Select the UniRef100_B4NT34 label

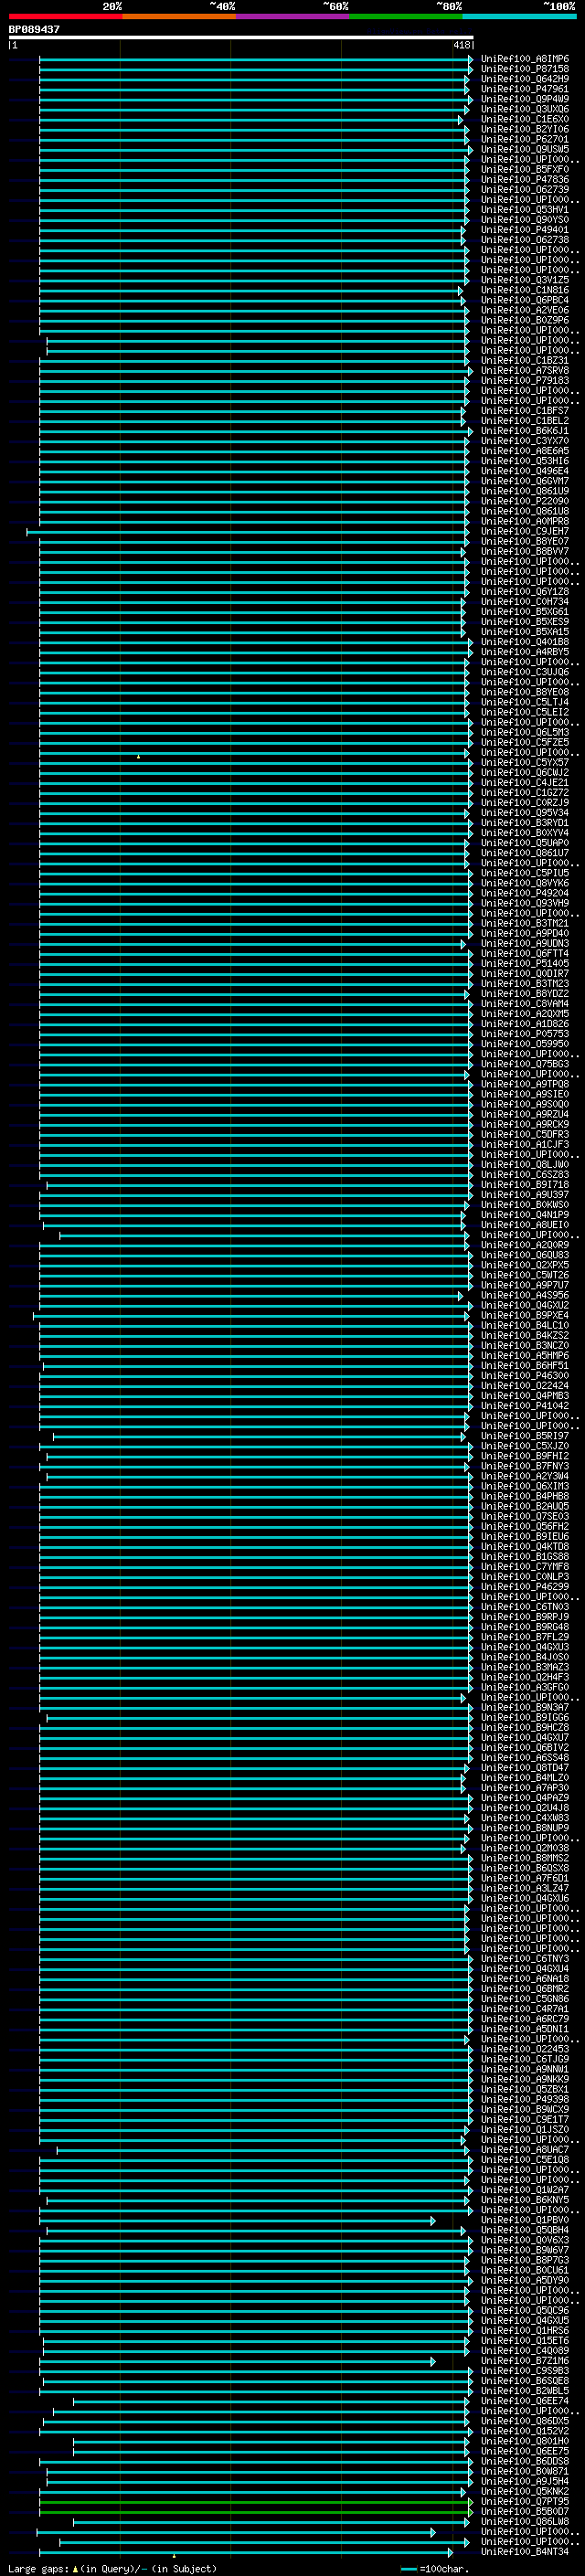525,2552
